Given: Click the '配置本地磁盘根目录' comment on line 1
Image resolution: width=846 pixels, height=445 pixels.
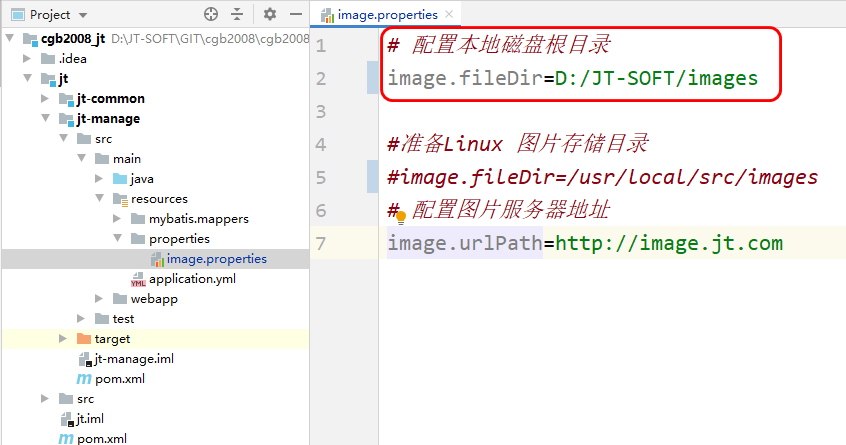Looking at the screenshot, I should (x=511, y=45).
